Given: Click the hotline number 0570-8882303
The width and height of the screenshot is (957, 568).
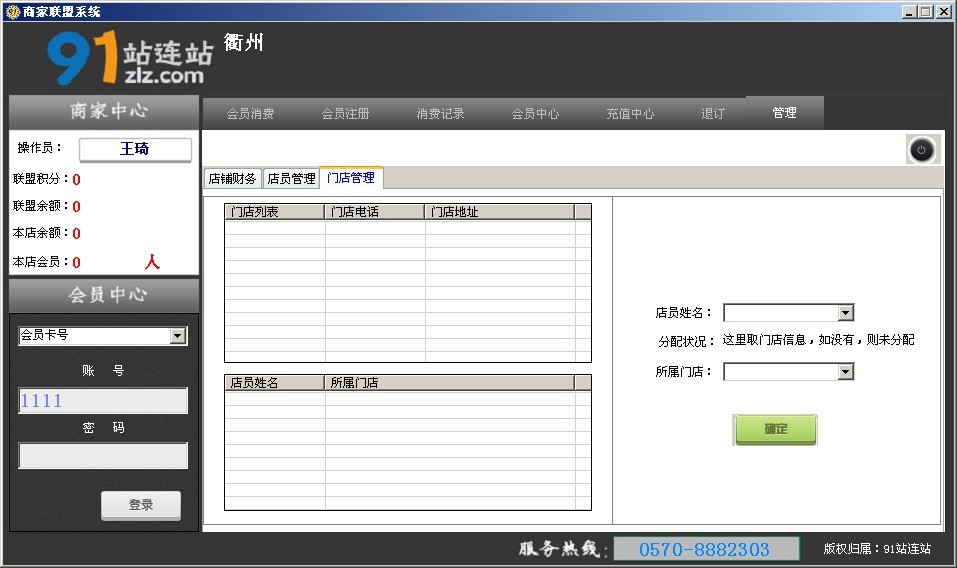Looking at the screenshot, I should click(x=706, y=549).
